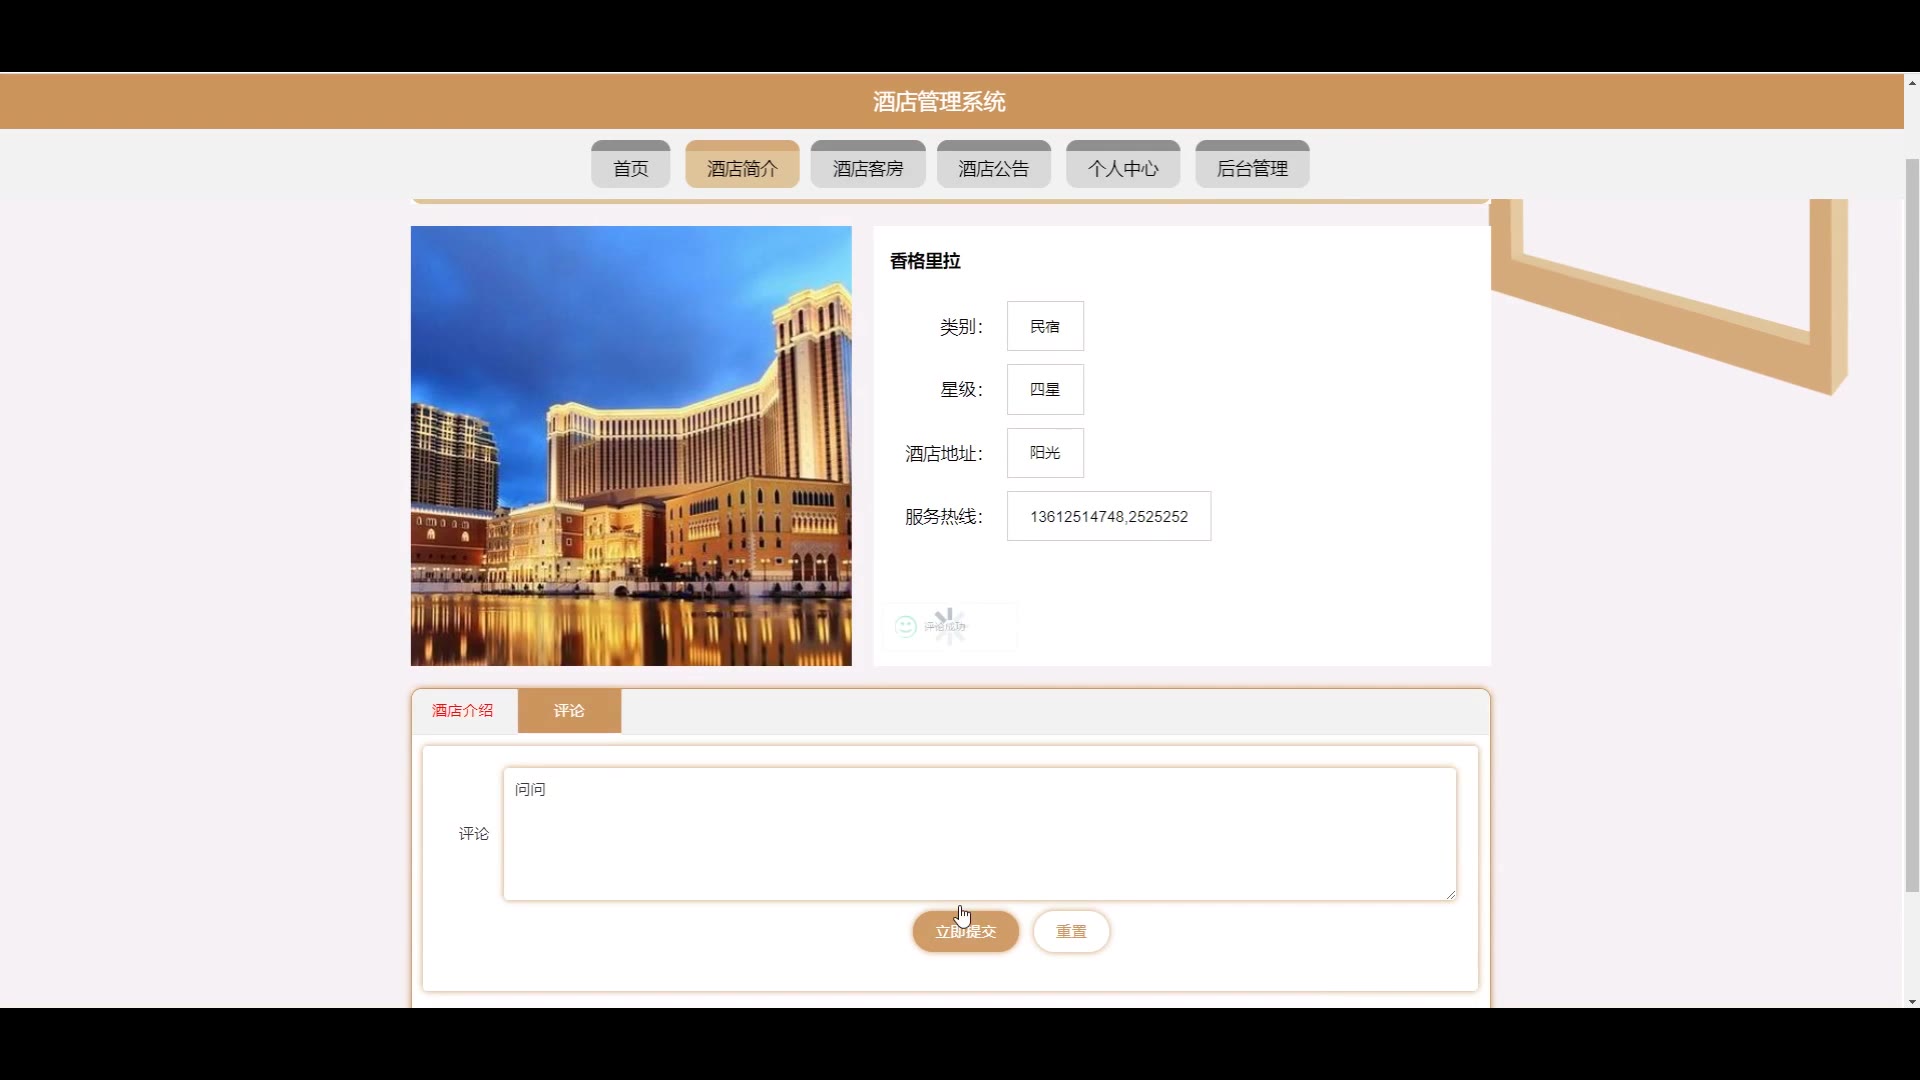Open the 首页 navigation tab

pyautogui.click(x=630, y=165)
